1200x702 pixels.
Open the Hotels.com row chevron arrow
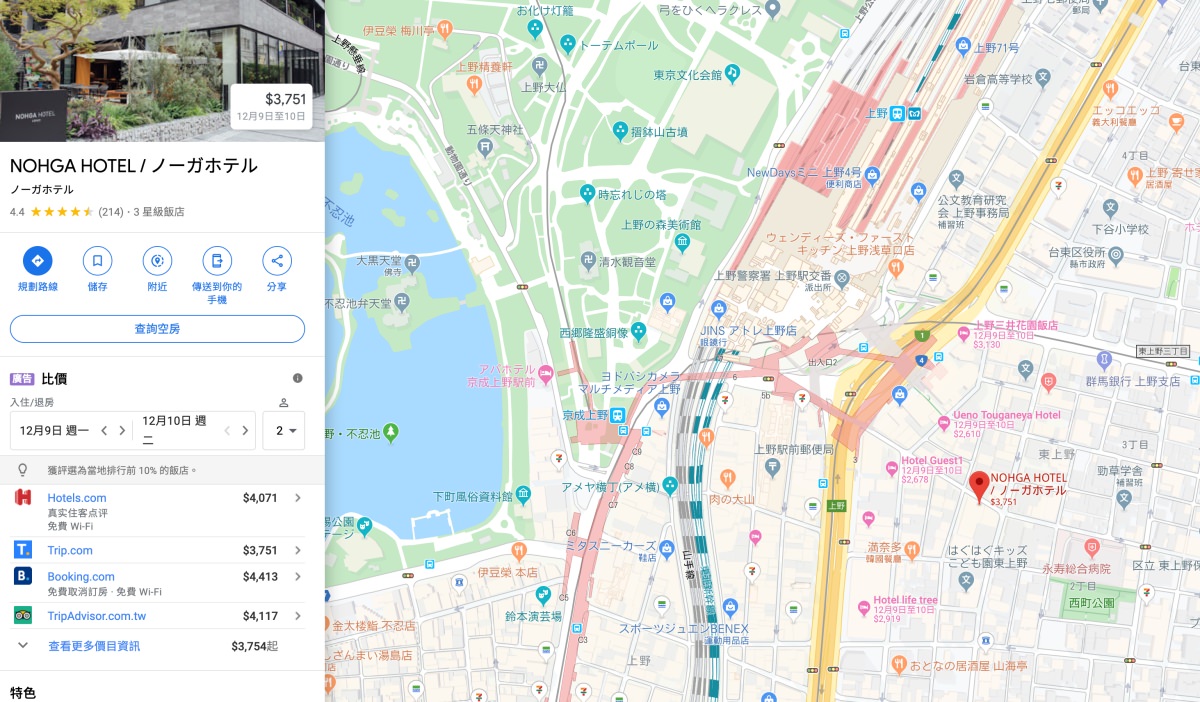(x=298, y=498)
